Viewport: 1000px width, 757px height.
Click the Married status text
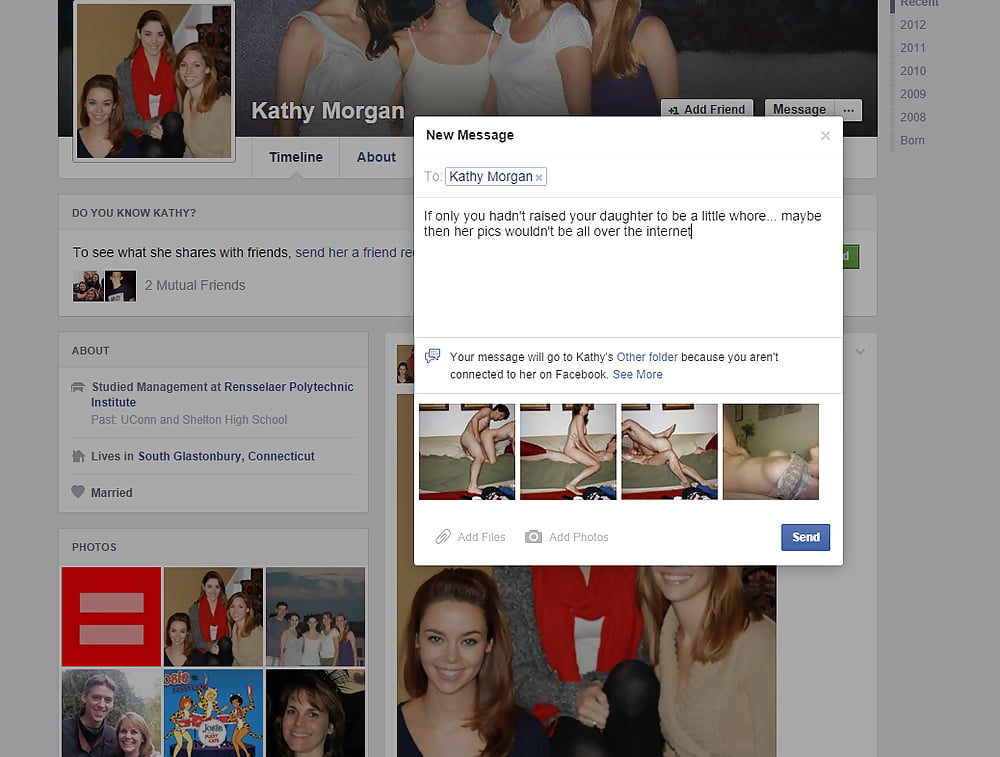pos(112,493)
